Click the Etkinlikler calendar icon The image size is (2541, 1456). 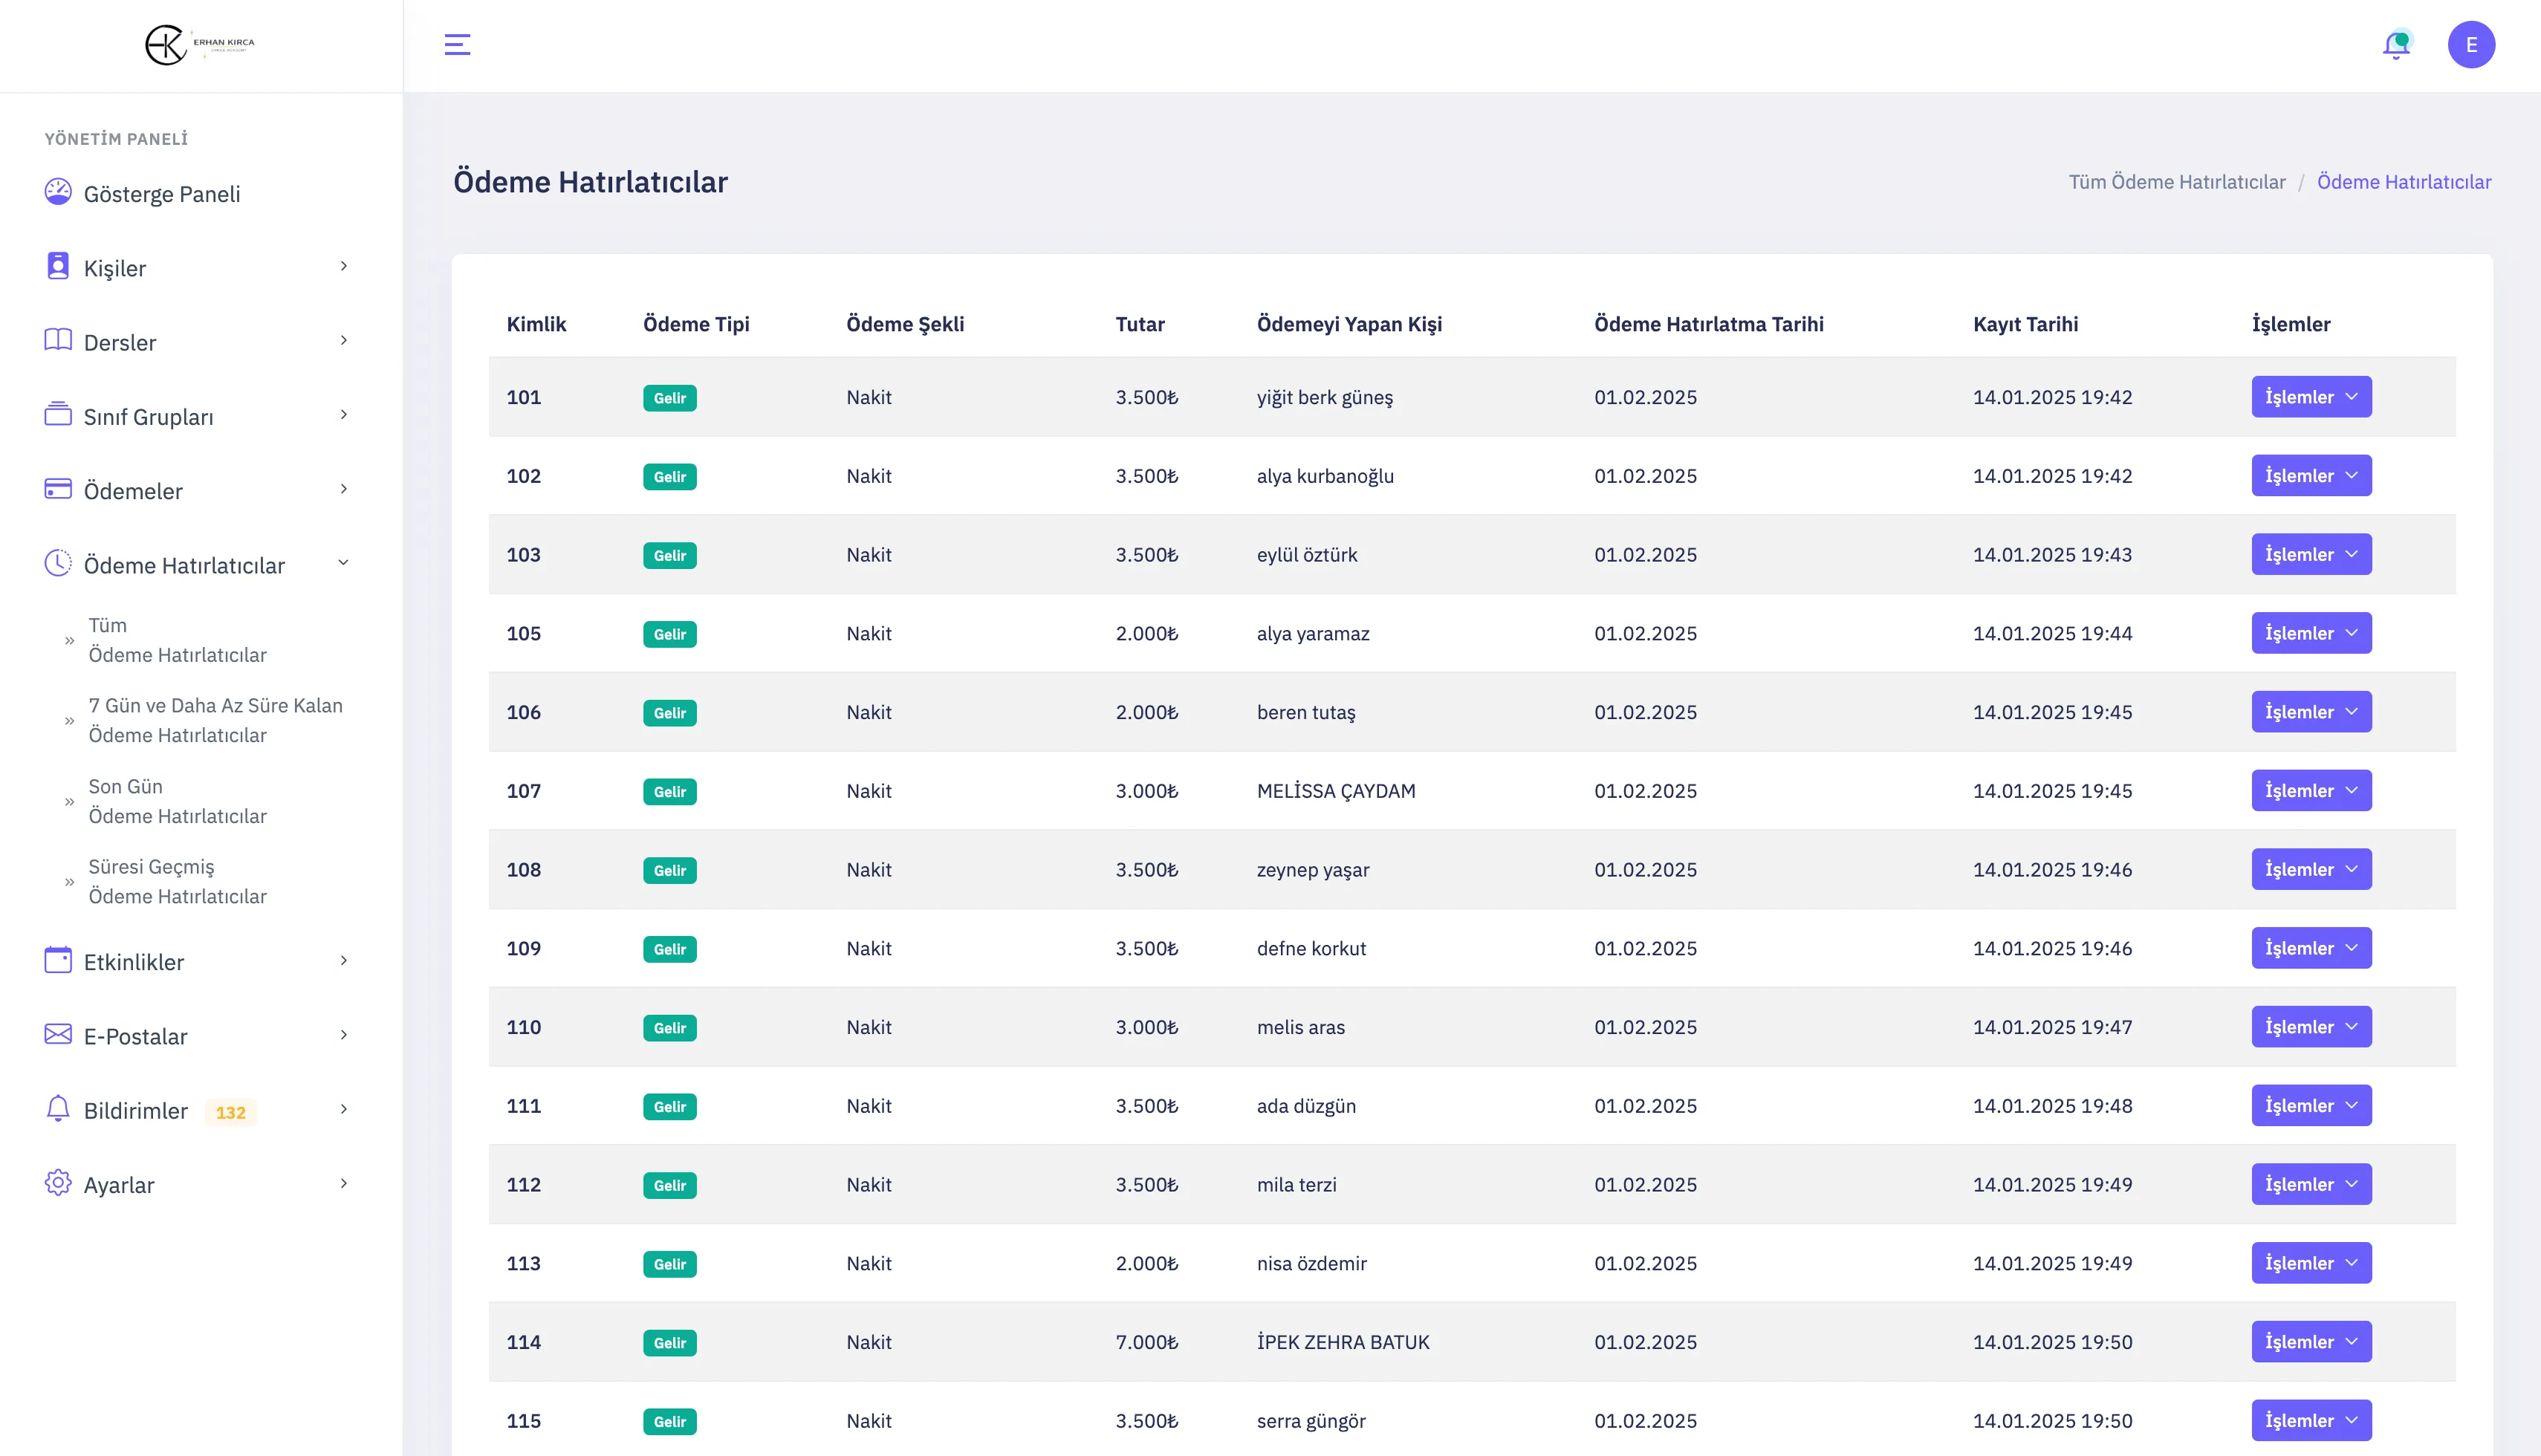click(58, 960)
